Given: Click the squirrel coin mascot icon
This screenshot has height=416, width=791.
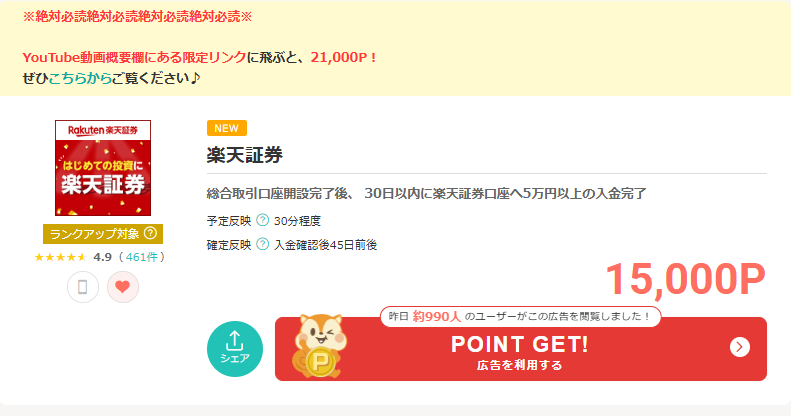Looking at the screenshot, I should pyautogui.click(x=319, y=346).
